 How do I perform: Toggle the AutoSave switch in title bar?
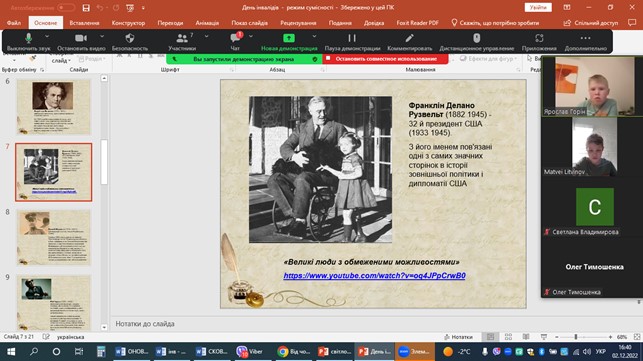[65, 8]
